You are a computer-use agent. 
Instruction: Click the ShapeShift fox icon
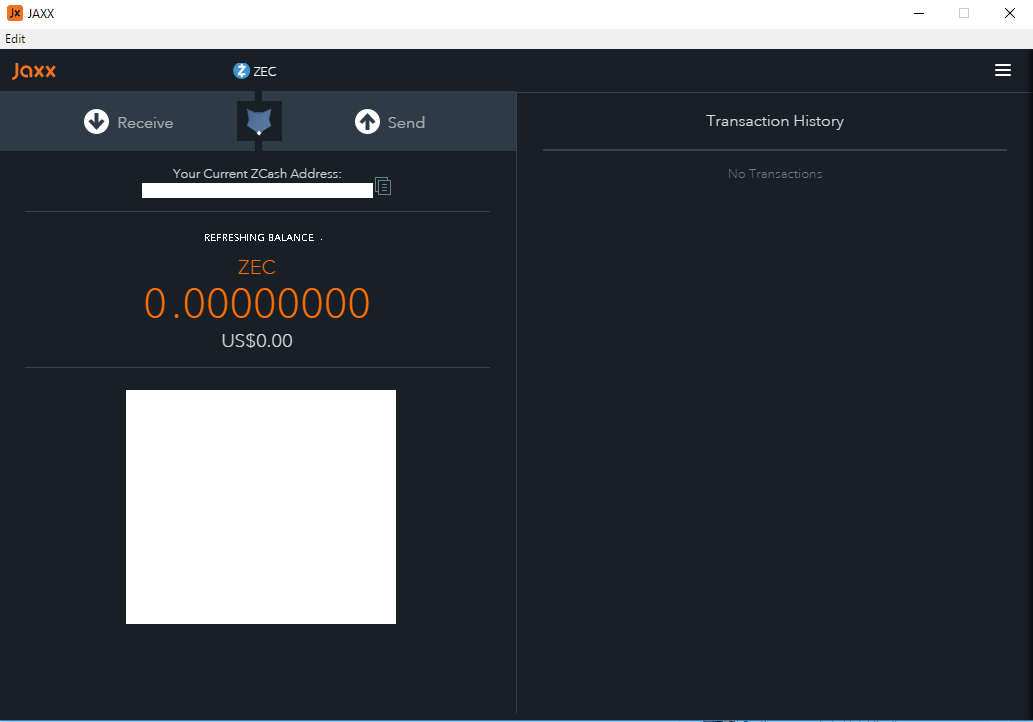point(259,121)
